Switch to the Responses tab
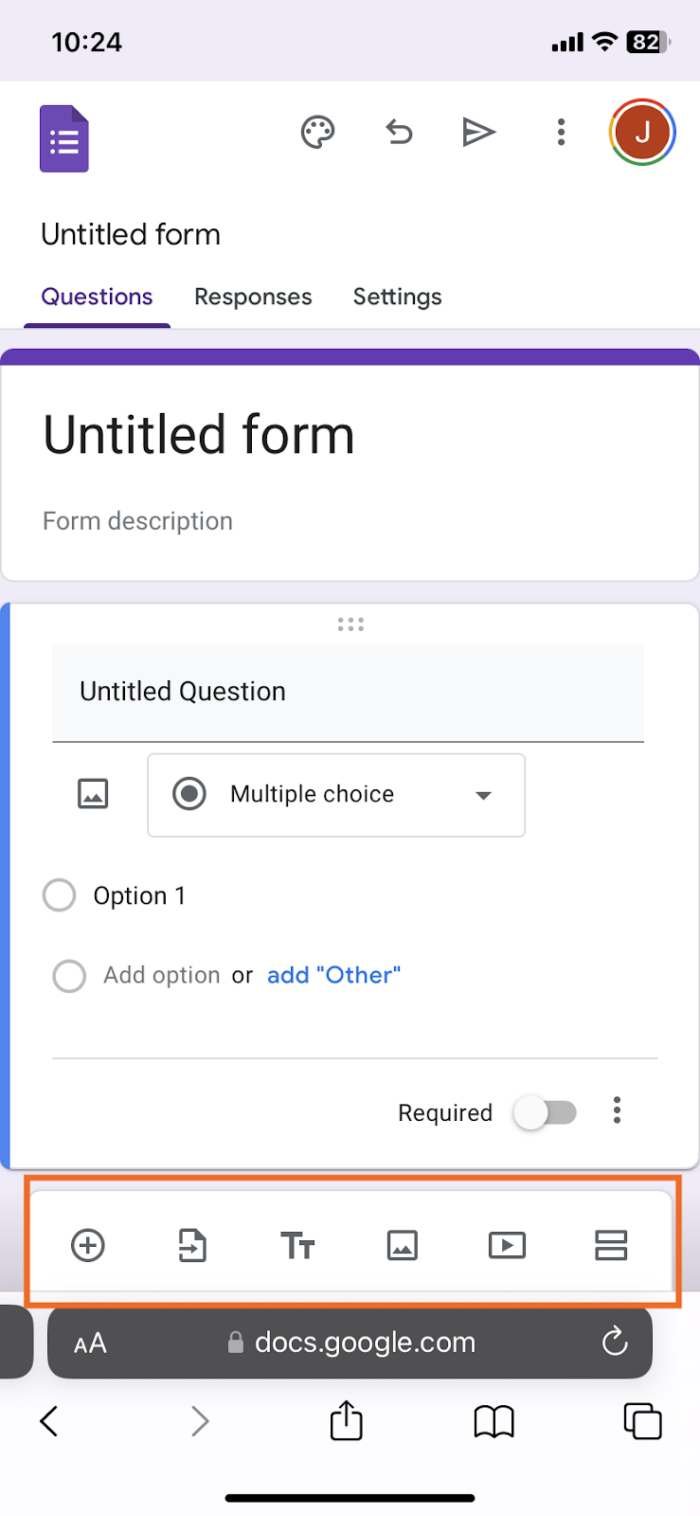Image resolution: width=700 pixels, height=1516 pixels. point(253,296)
